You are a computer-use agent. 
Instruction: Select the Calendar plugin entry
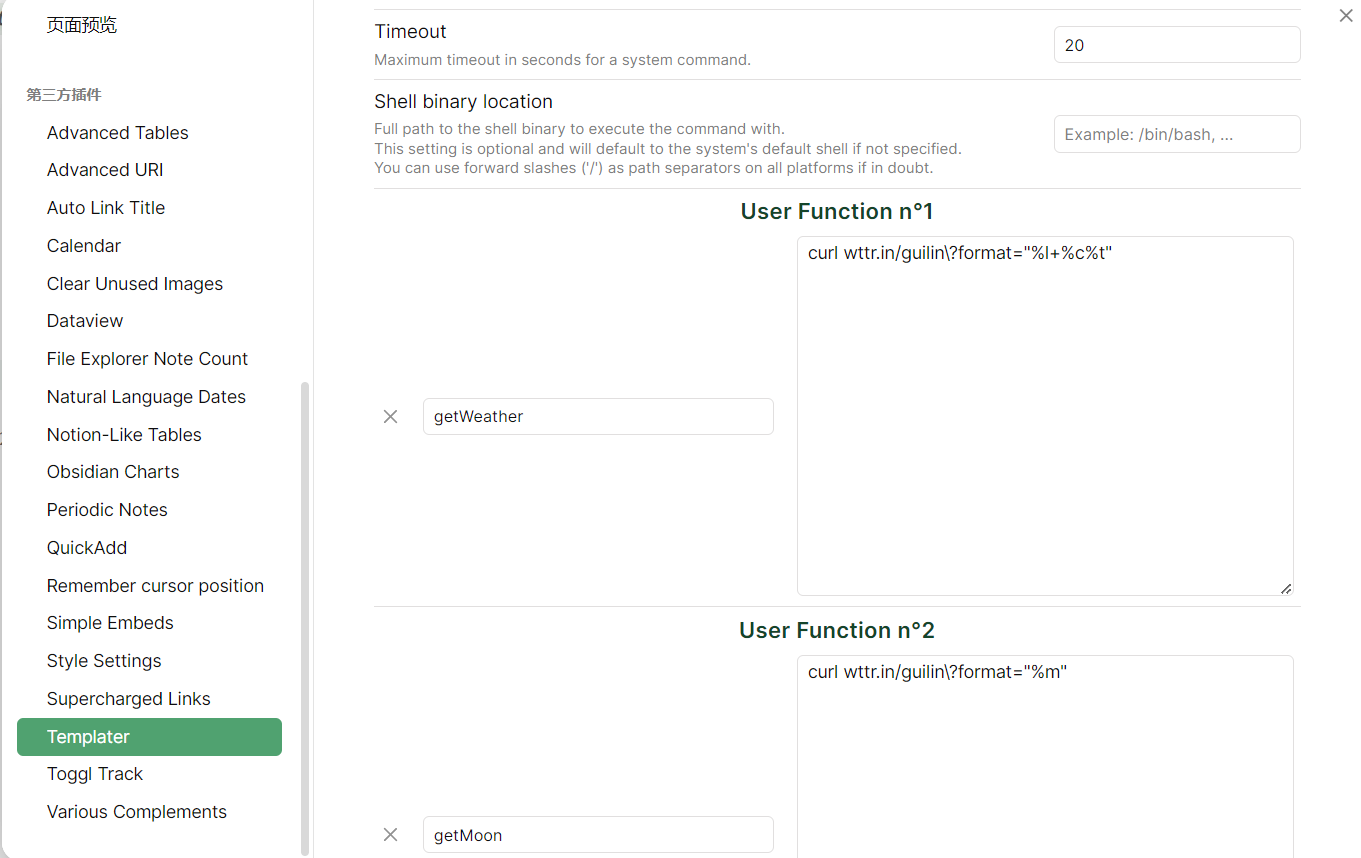(x=83, y=245)
